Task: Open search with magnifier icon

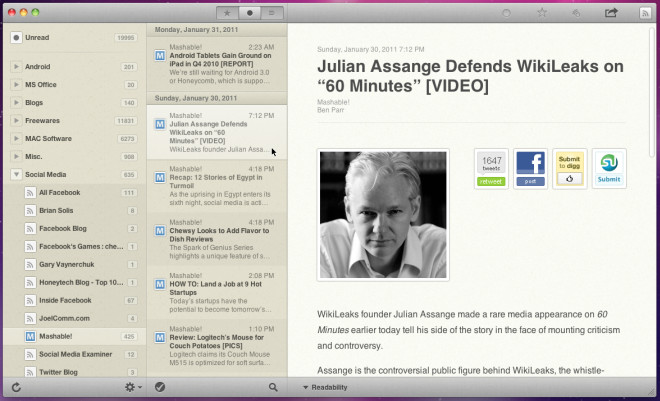Action: click(x=273, y=387)
